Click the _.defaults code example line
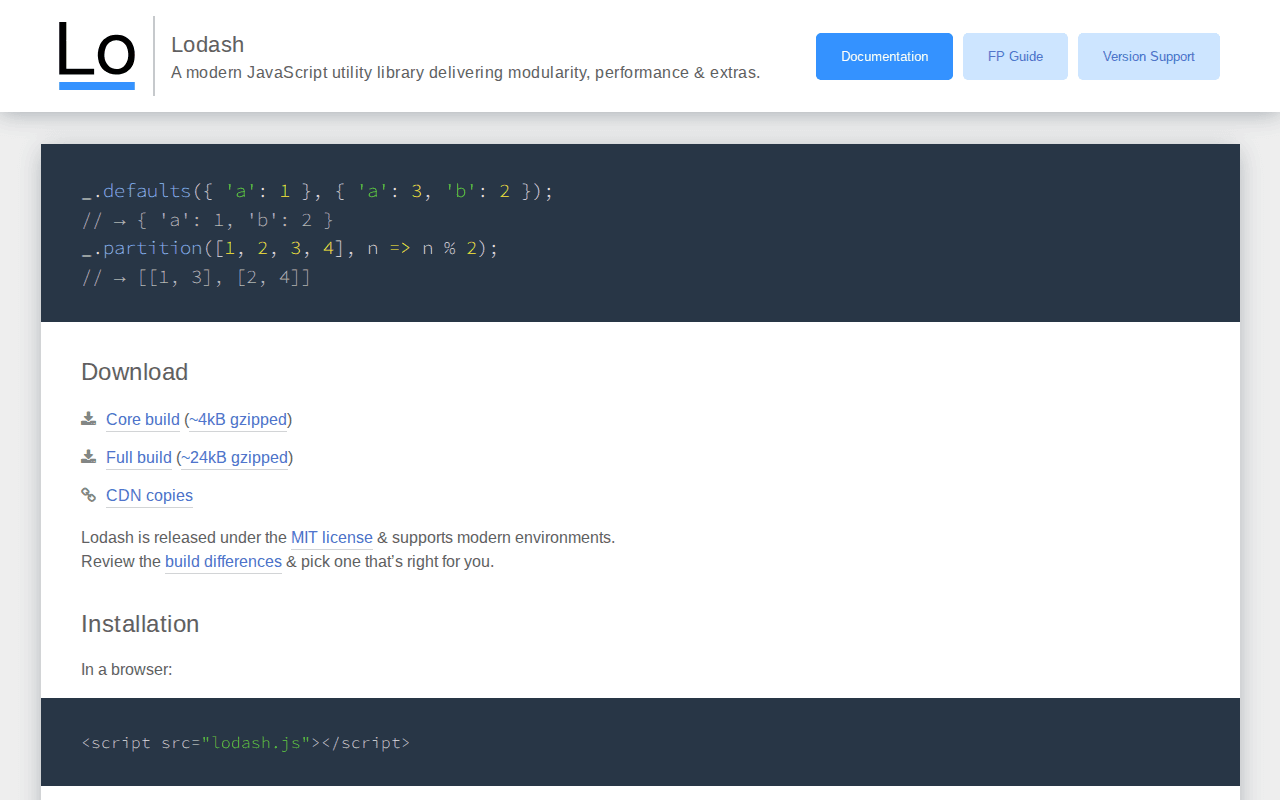This screenshot has width=1280, height=800. (x=317, y=191)
